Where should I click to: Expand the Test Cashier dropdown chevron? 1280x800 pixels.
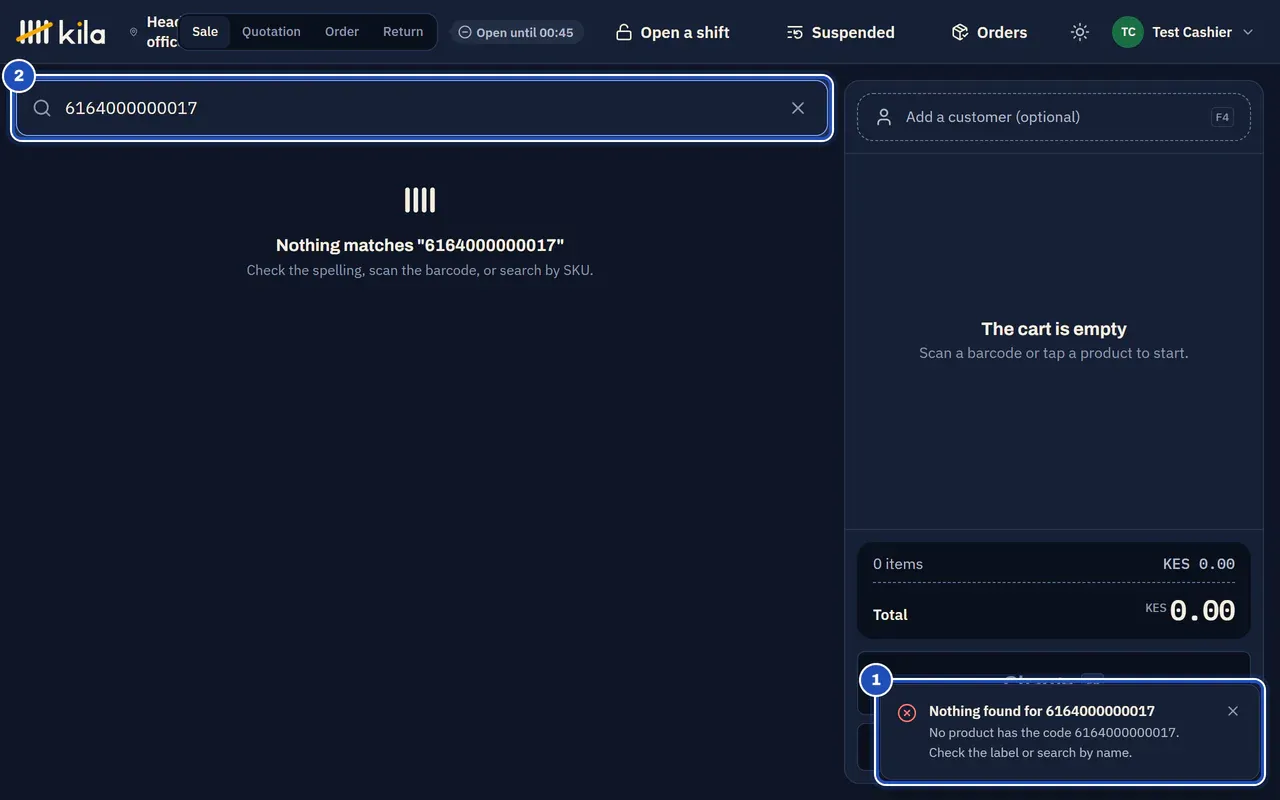coord(1247,32)
